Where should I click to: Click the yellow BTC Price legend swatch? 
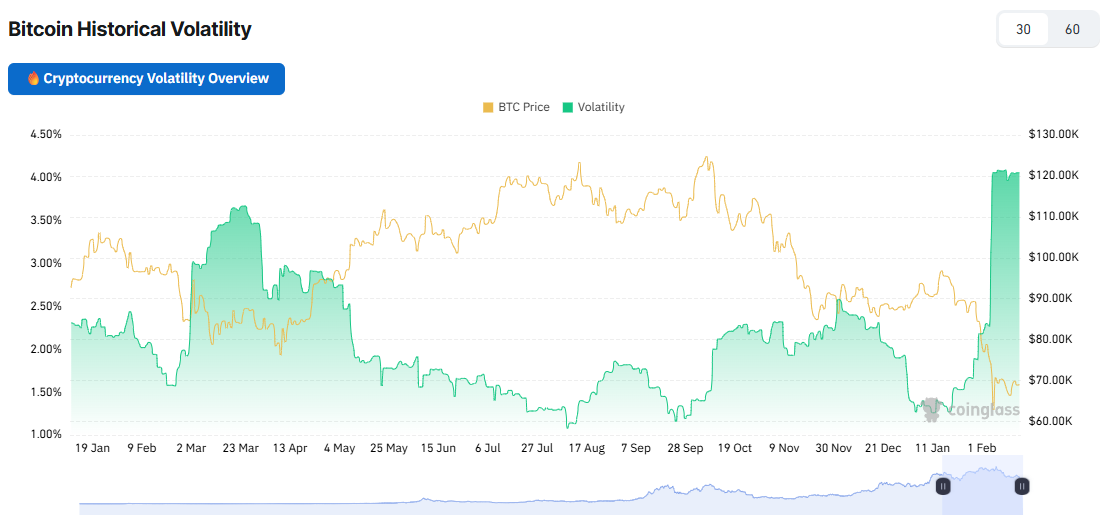point(488,107)
